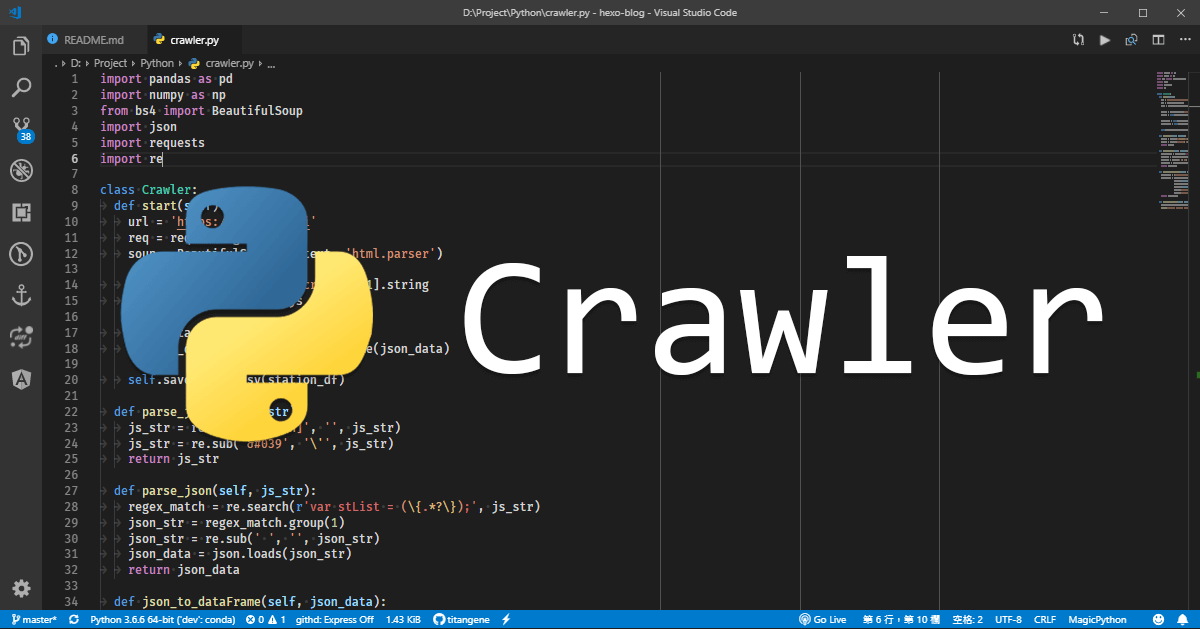Click the feedback smiley icon

(x=1156, y=620)
